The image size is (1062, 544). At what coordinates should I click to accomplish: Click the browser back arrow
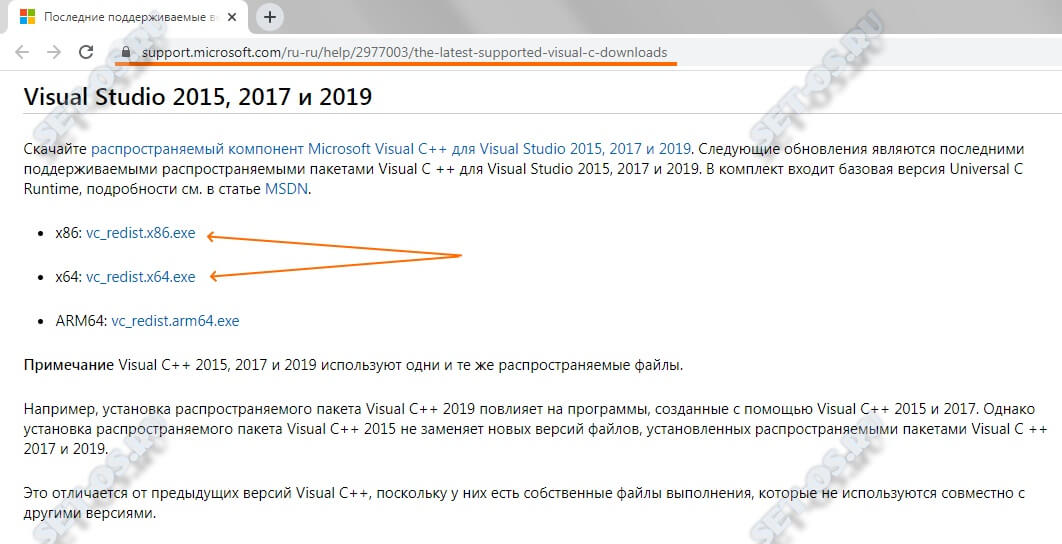pyautogui.click(x=22, y=52)
